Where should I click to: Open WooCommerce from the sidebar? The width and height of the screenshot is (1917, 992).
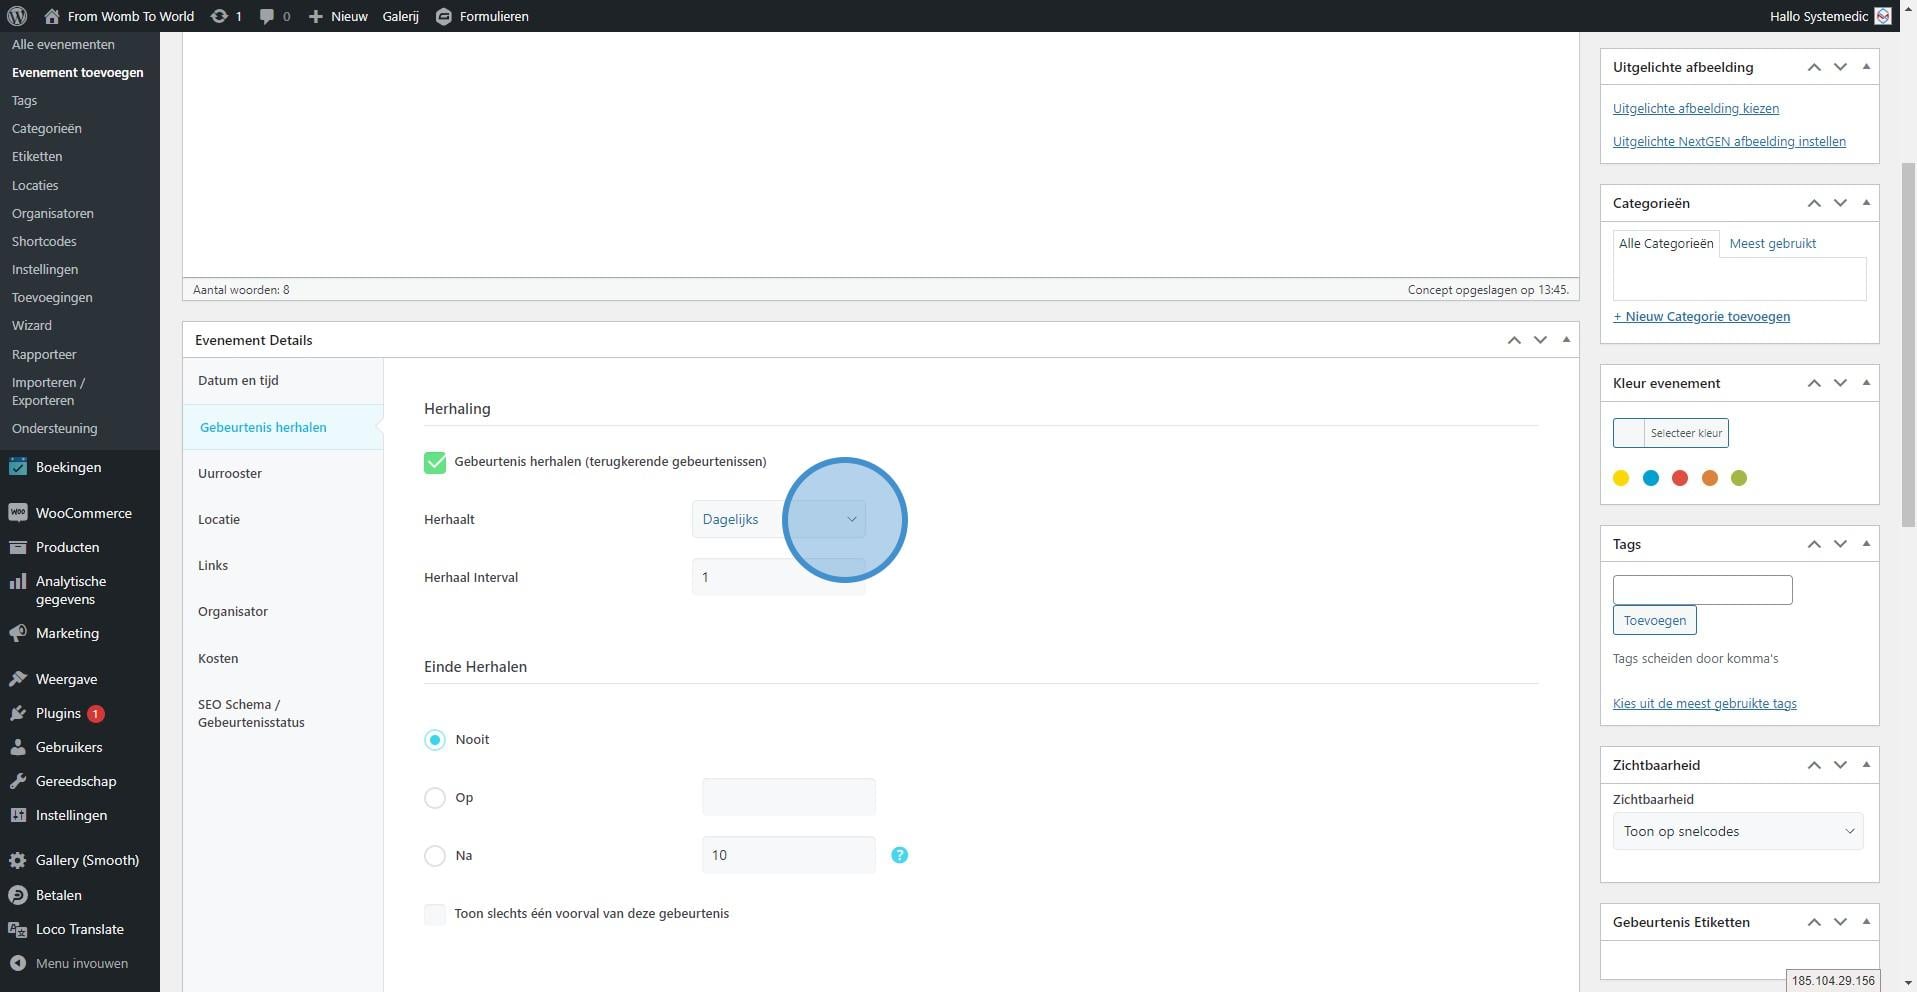coord(83,513)
